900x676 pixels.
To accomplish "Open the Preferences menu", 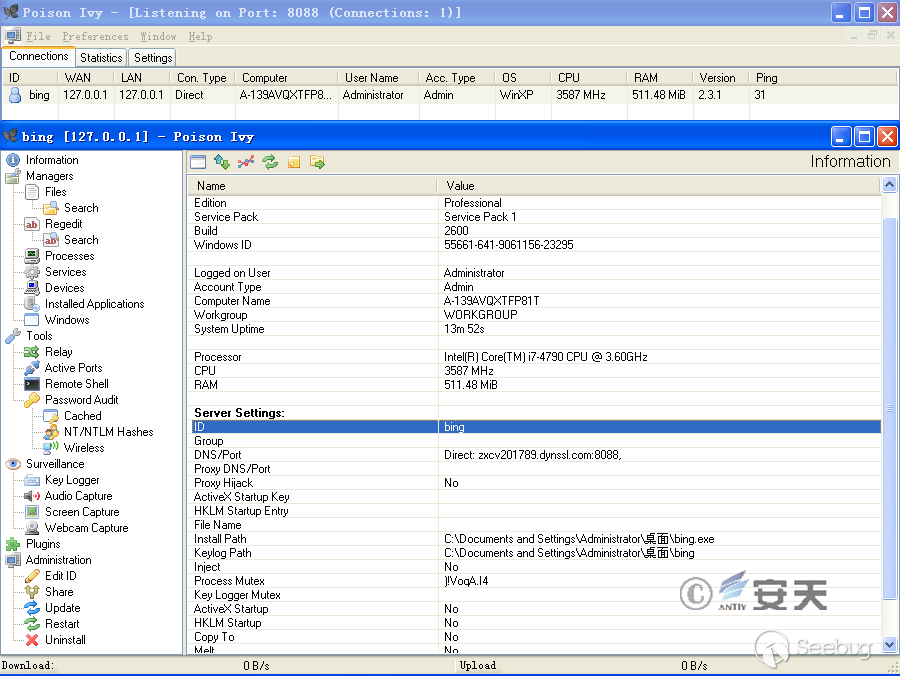I will [x=95, y=36].
